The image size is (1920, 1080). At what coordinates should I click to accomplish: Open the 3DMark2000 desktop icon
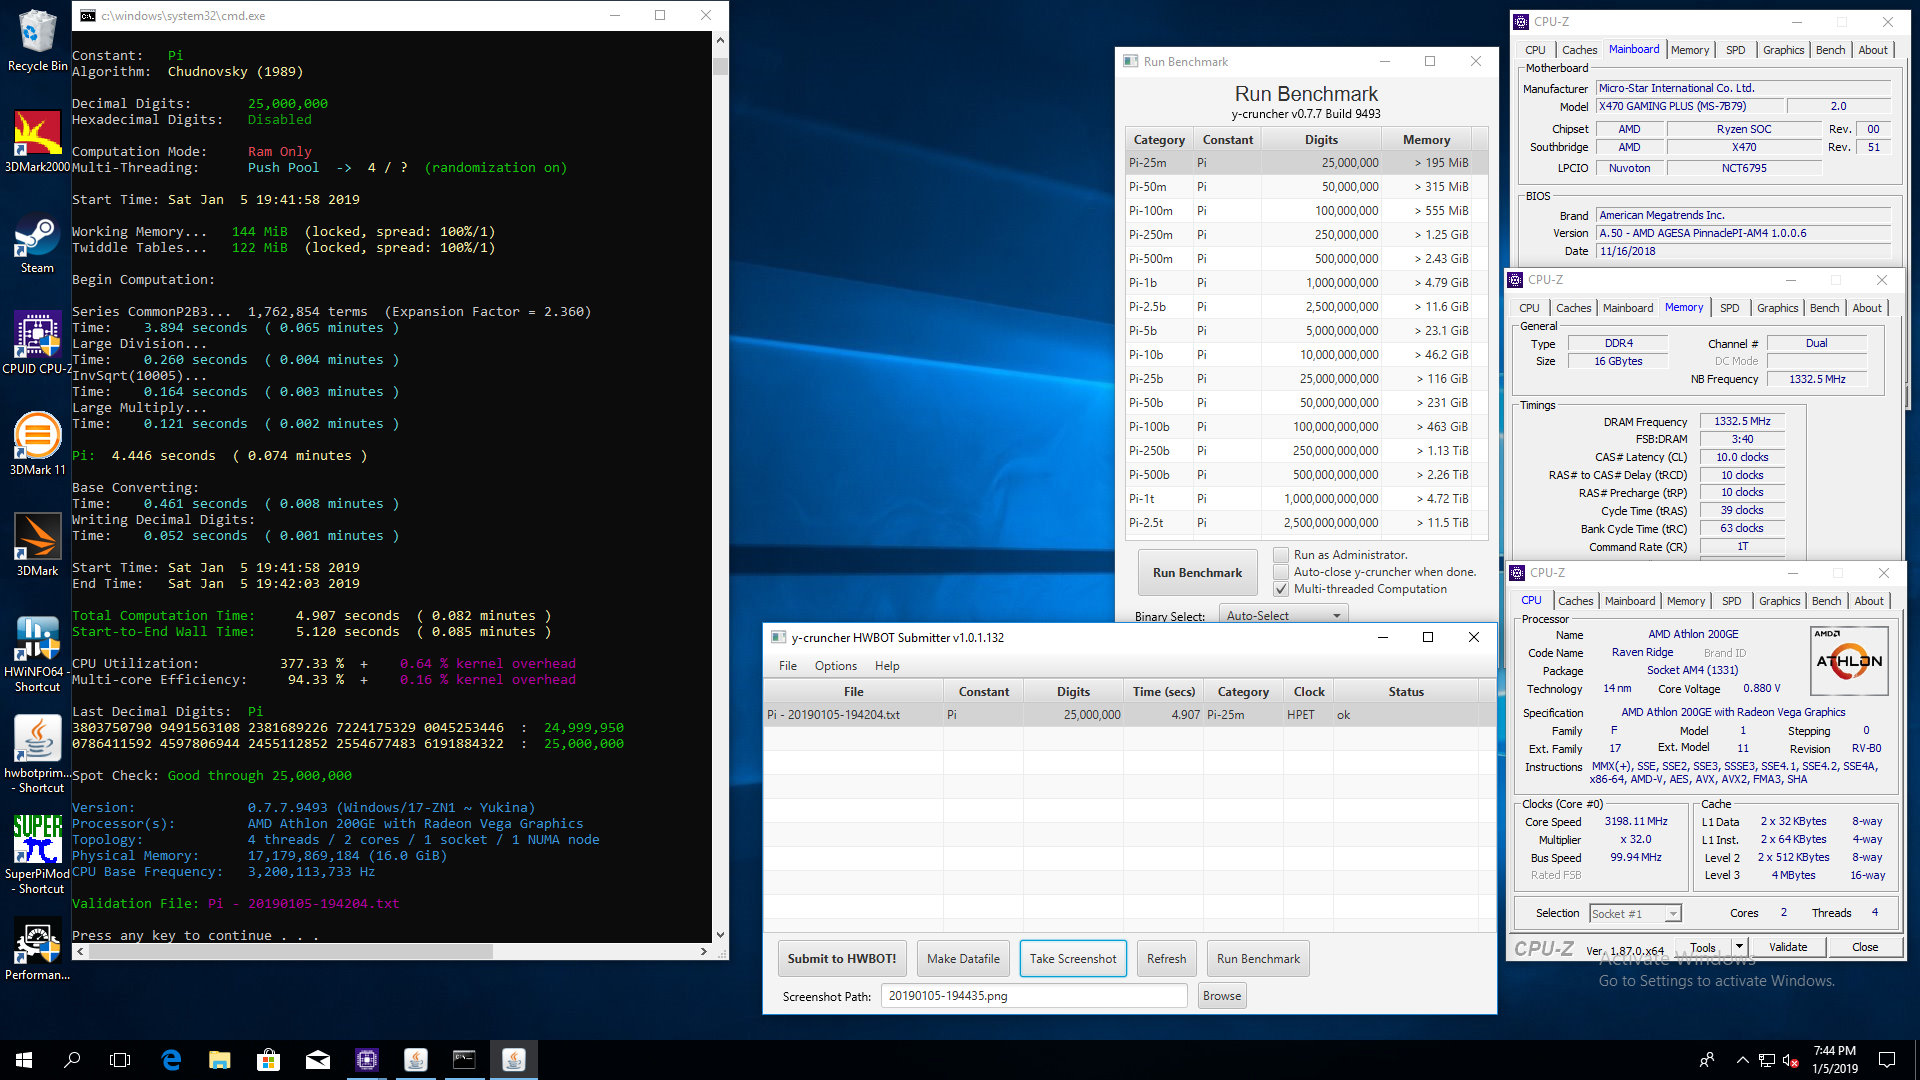37,141
